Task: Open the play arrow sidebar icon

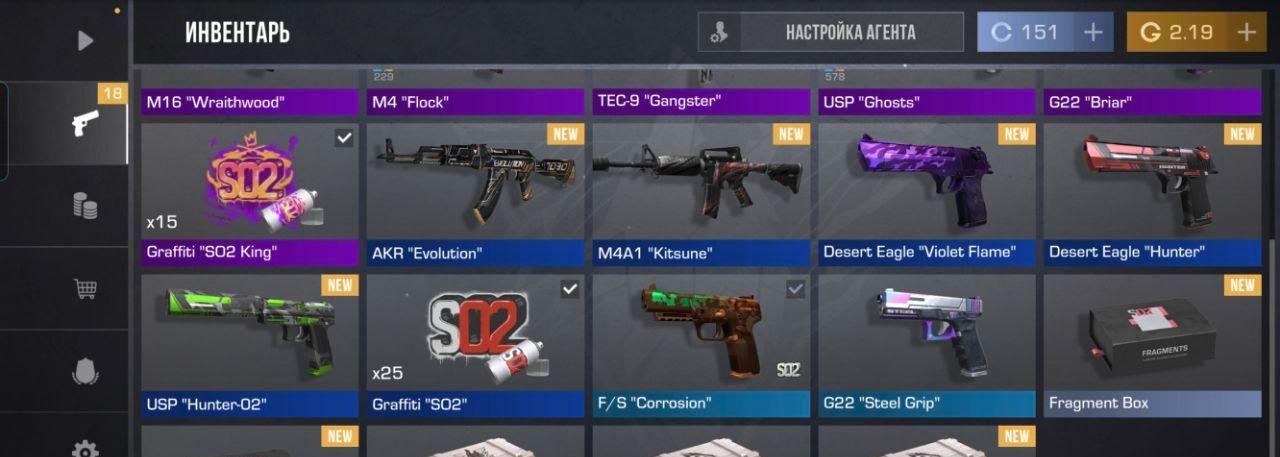Action: 85,40
